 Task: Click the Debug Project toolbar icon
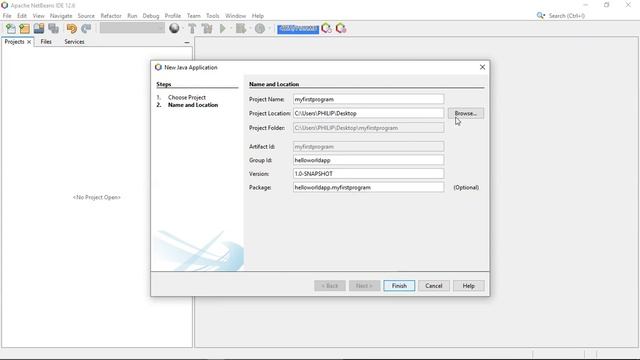(x=241, y=28)
